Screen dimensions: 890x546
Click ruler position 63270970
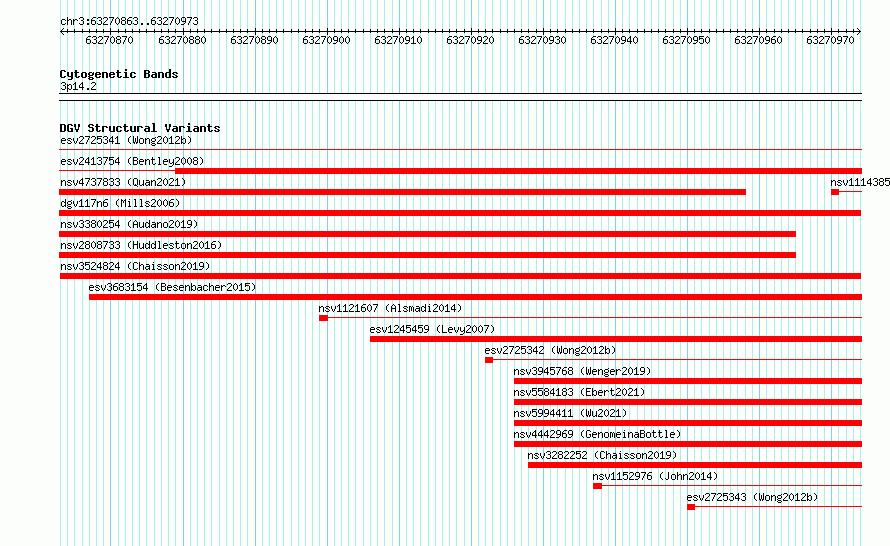tap(830, 40)
